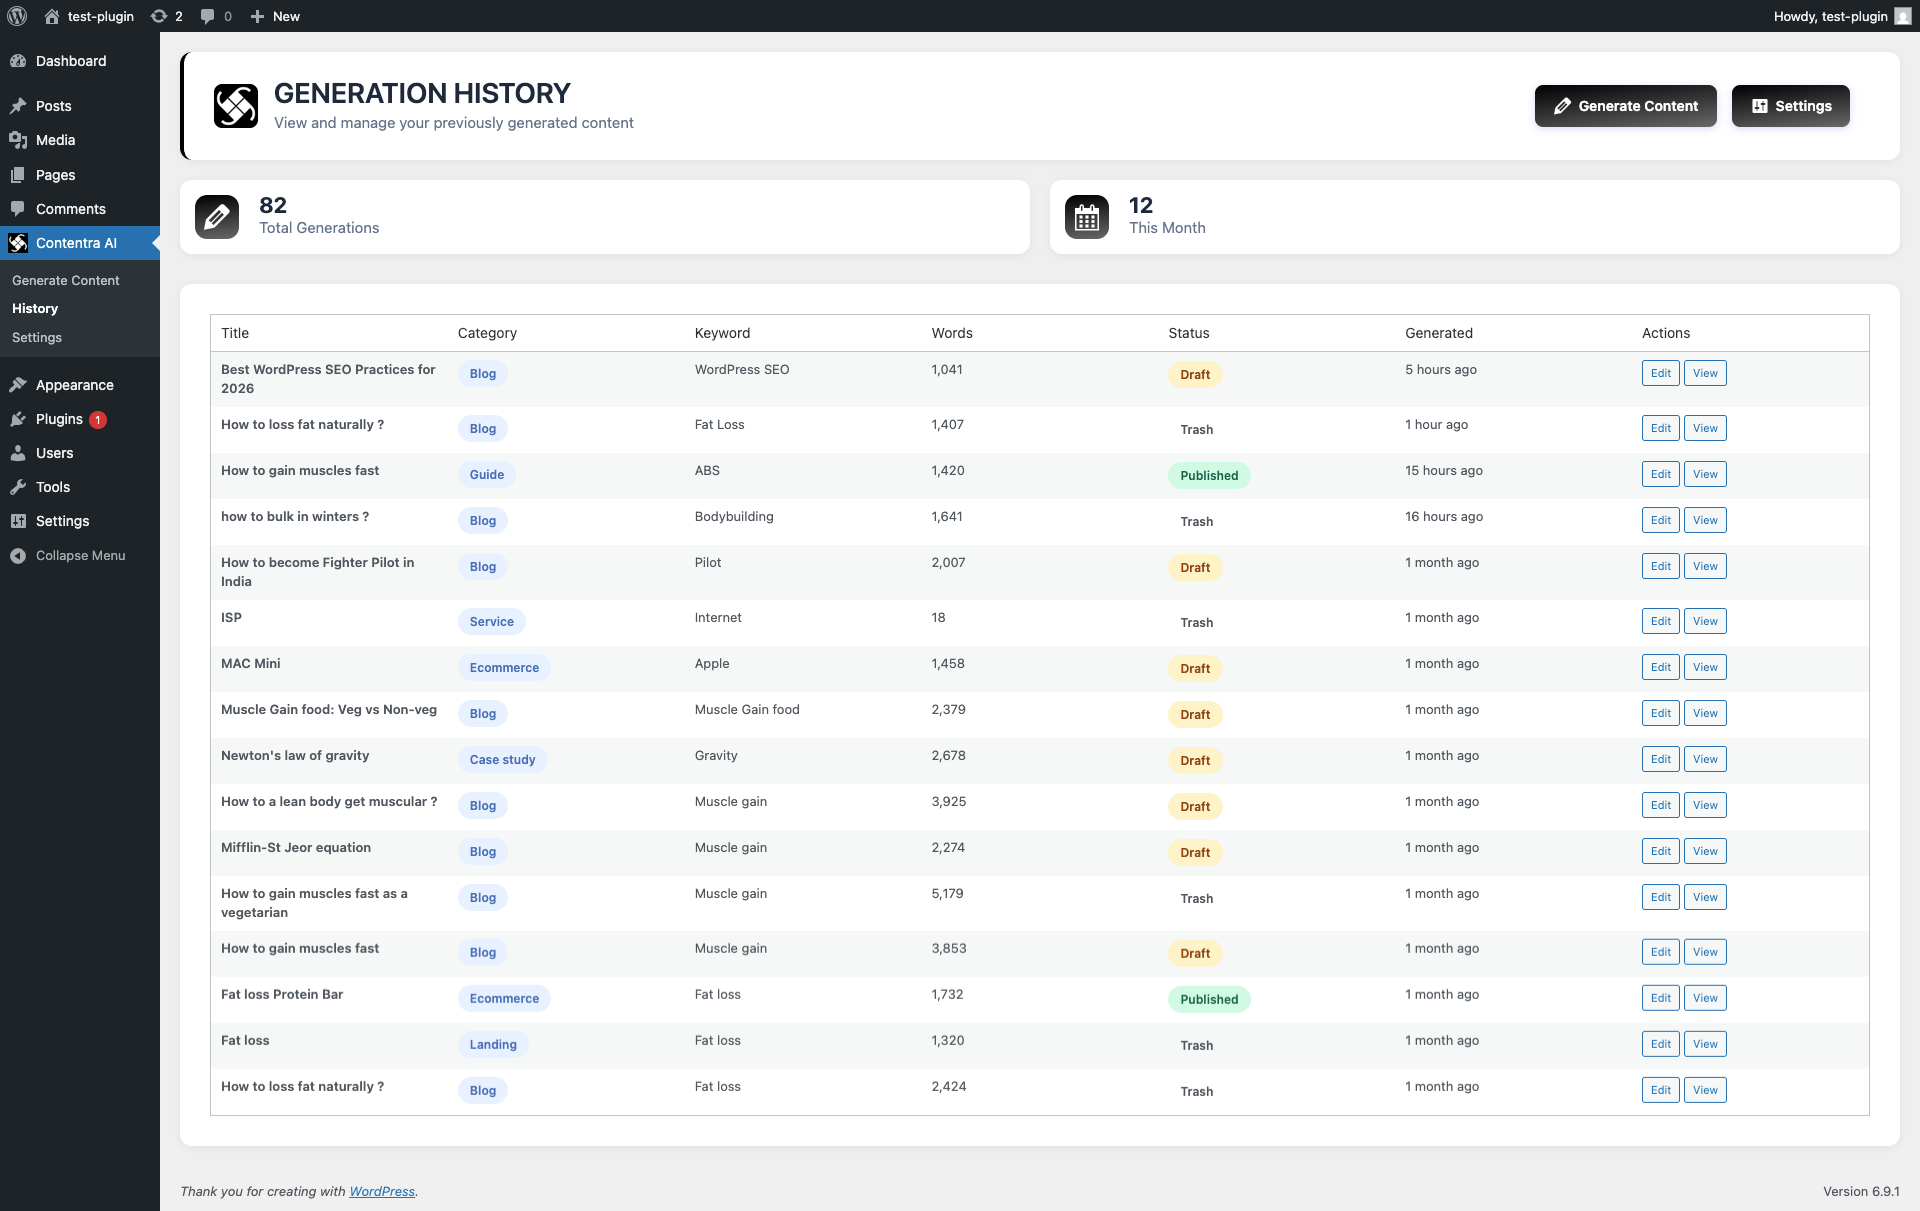Click the calendar icon on This Month card

point(1088,216)
